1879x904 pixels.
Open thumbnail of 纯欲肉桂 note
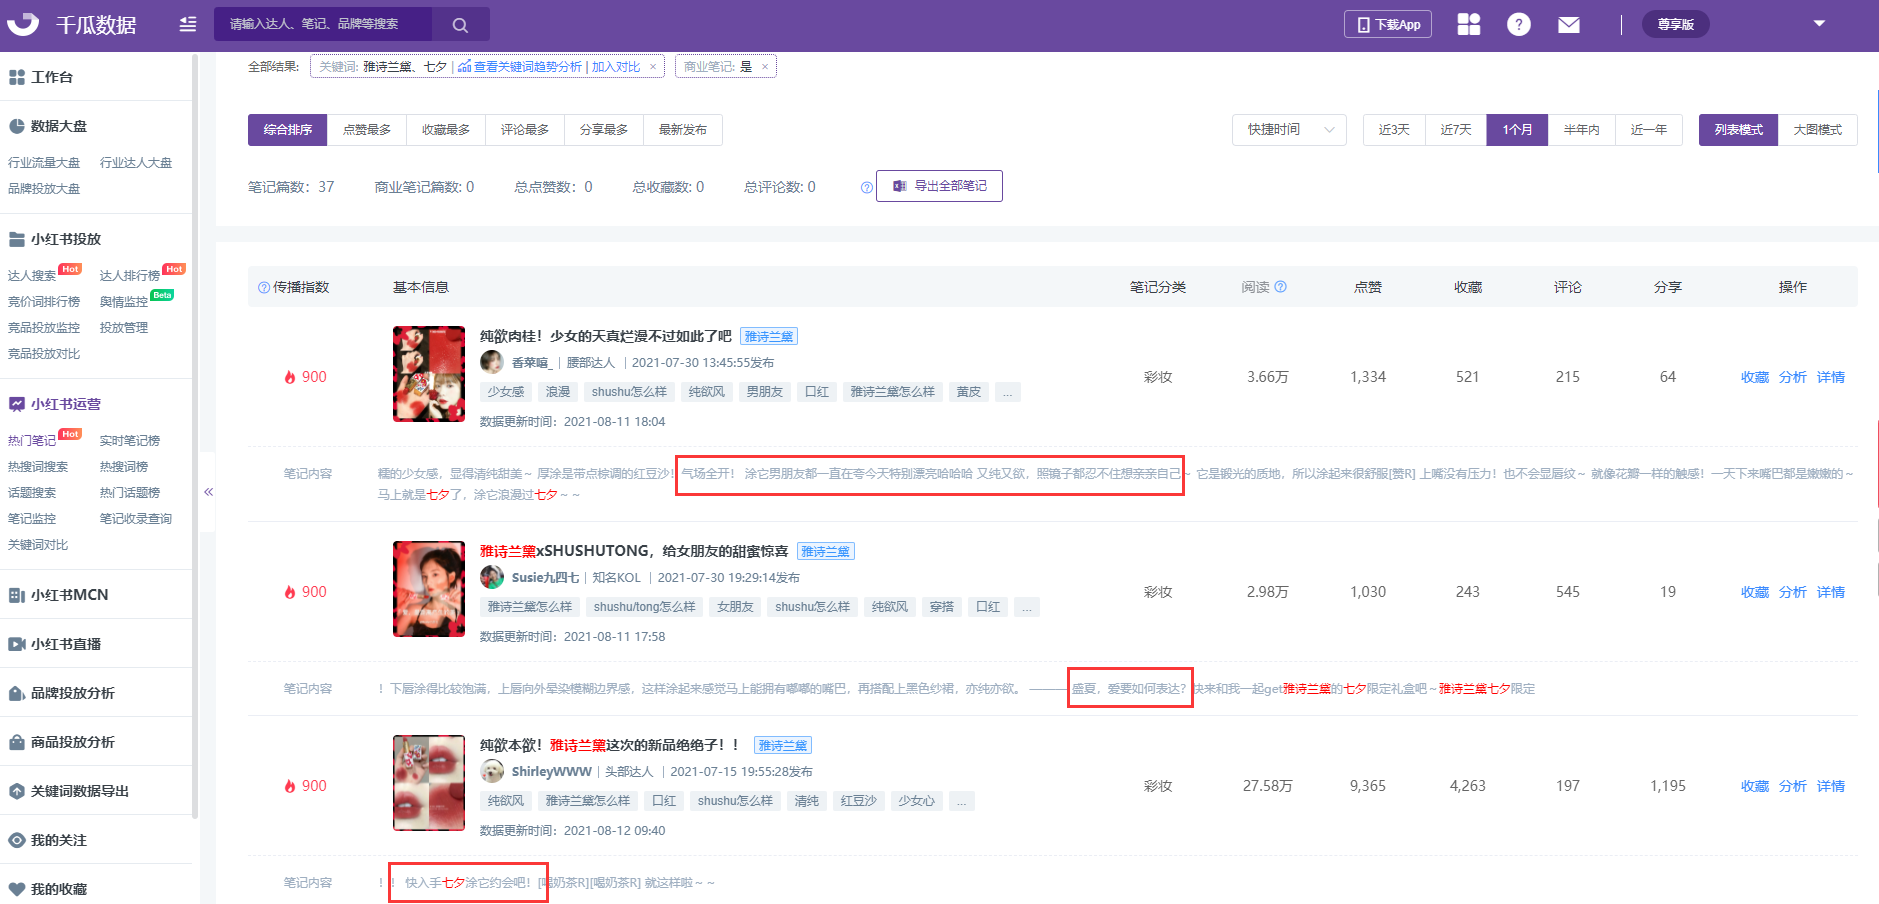[x=429, y=374]
